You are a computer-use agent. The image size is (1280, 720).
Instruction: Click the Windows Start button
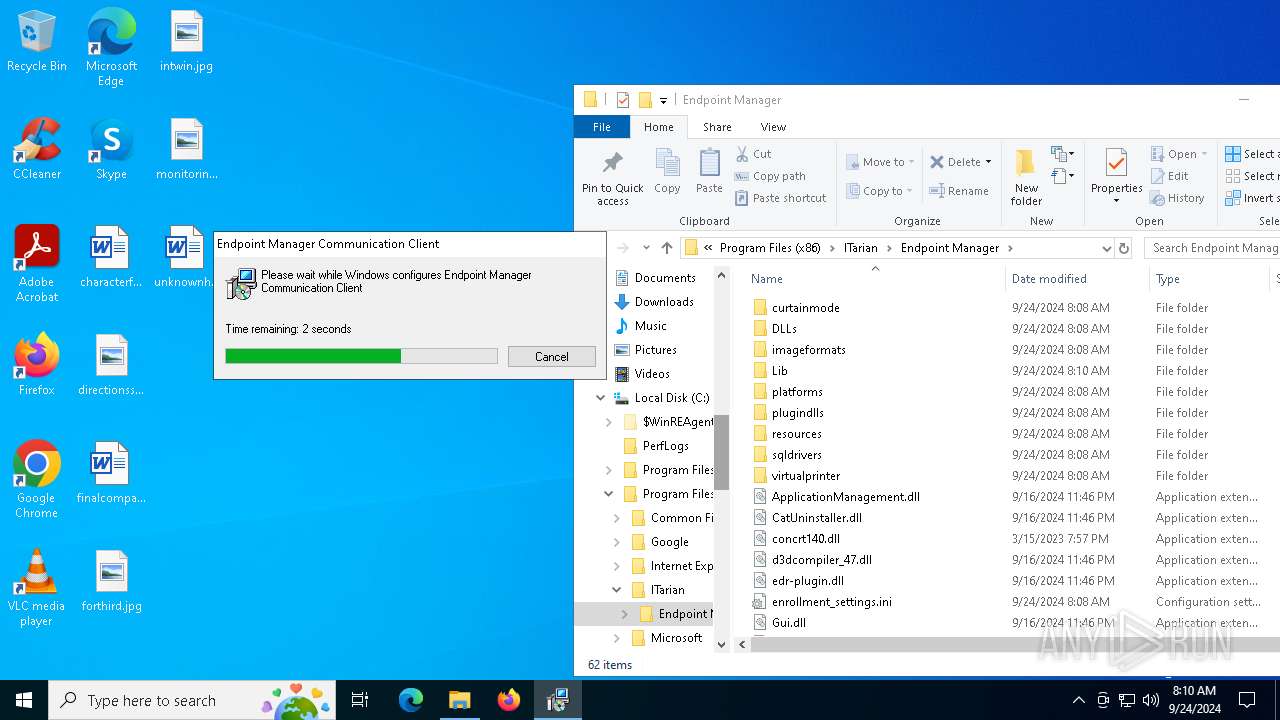pos(24,700)
